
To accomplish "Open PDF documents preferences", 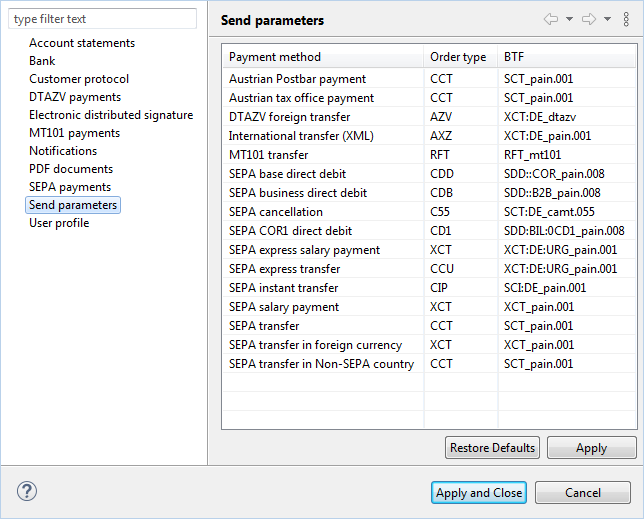I will [71, 169].
